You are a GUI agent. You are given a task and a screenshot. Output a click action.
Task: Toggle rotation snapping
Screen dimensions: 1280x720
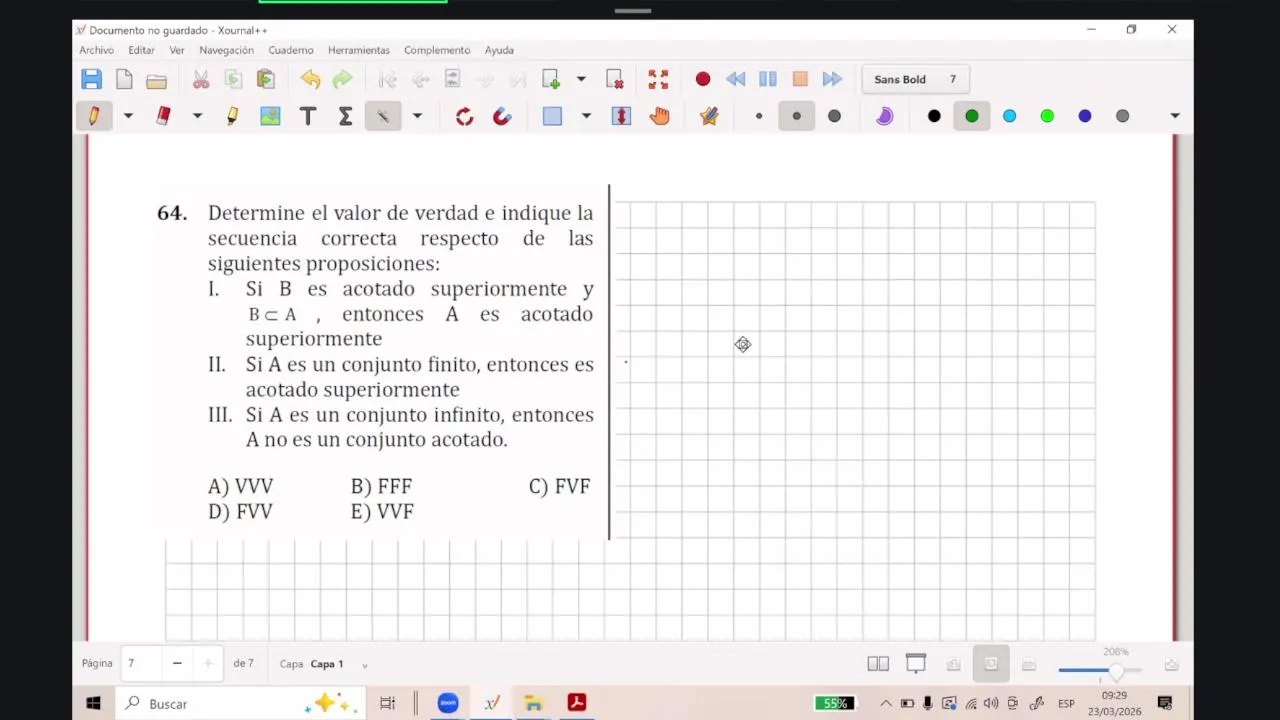click(464, 116)
